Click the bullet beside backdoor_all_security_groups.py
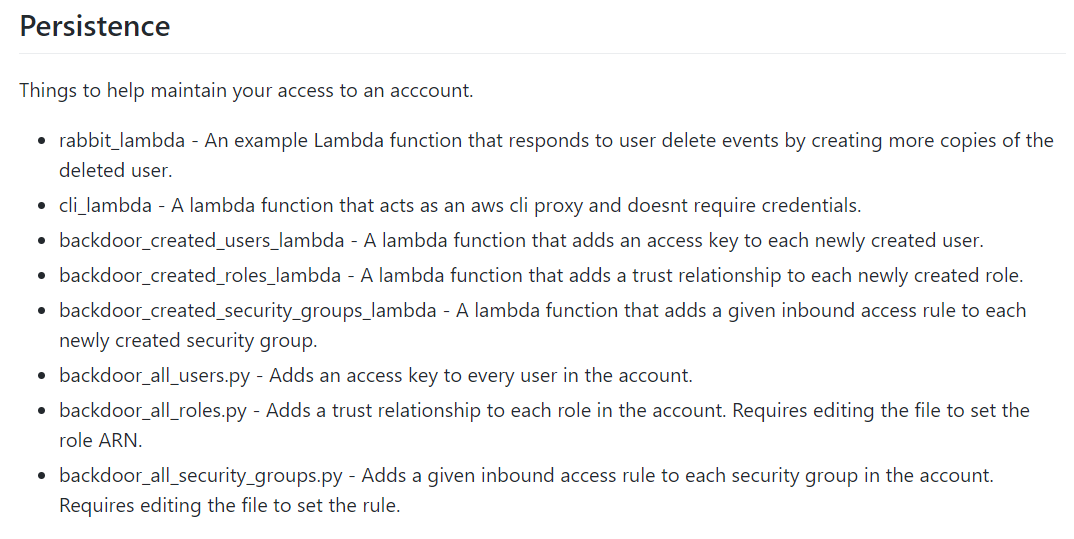The image size is (1074, 539). (x=40, y=476)
